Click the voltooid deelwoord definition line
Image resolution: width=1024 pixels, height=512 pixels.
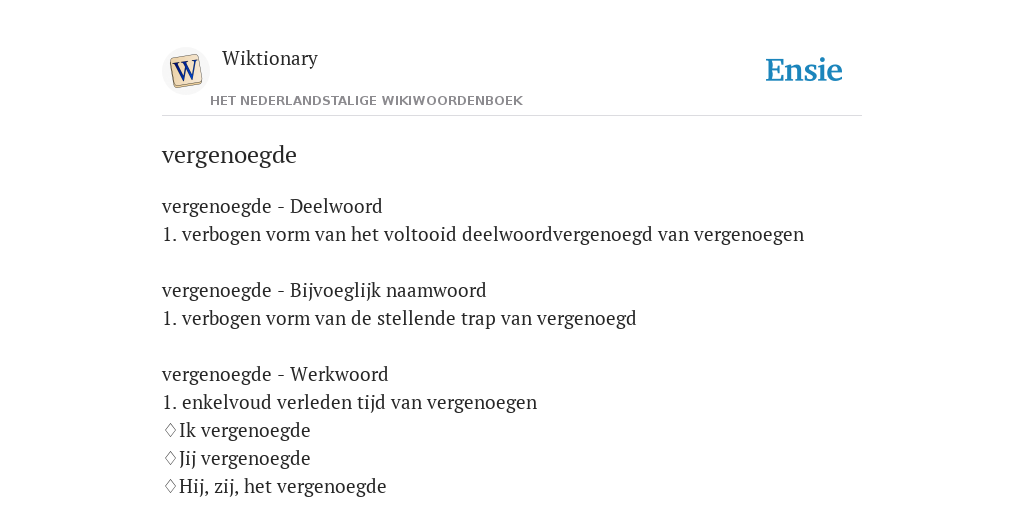point(483,234)
